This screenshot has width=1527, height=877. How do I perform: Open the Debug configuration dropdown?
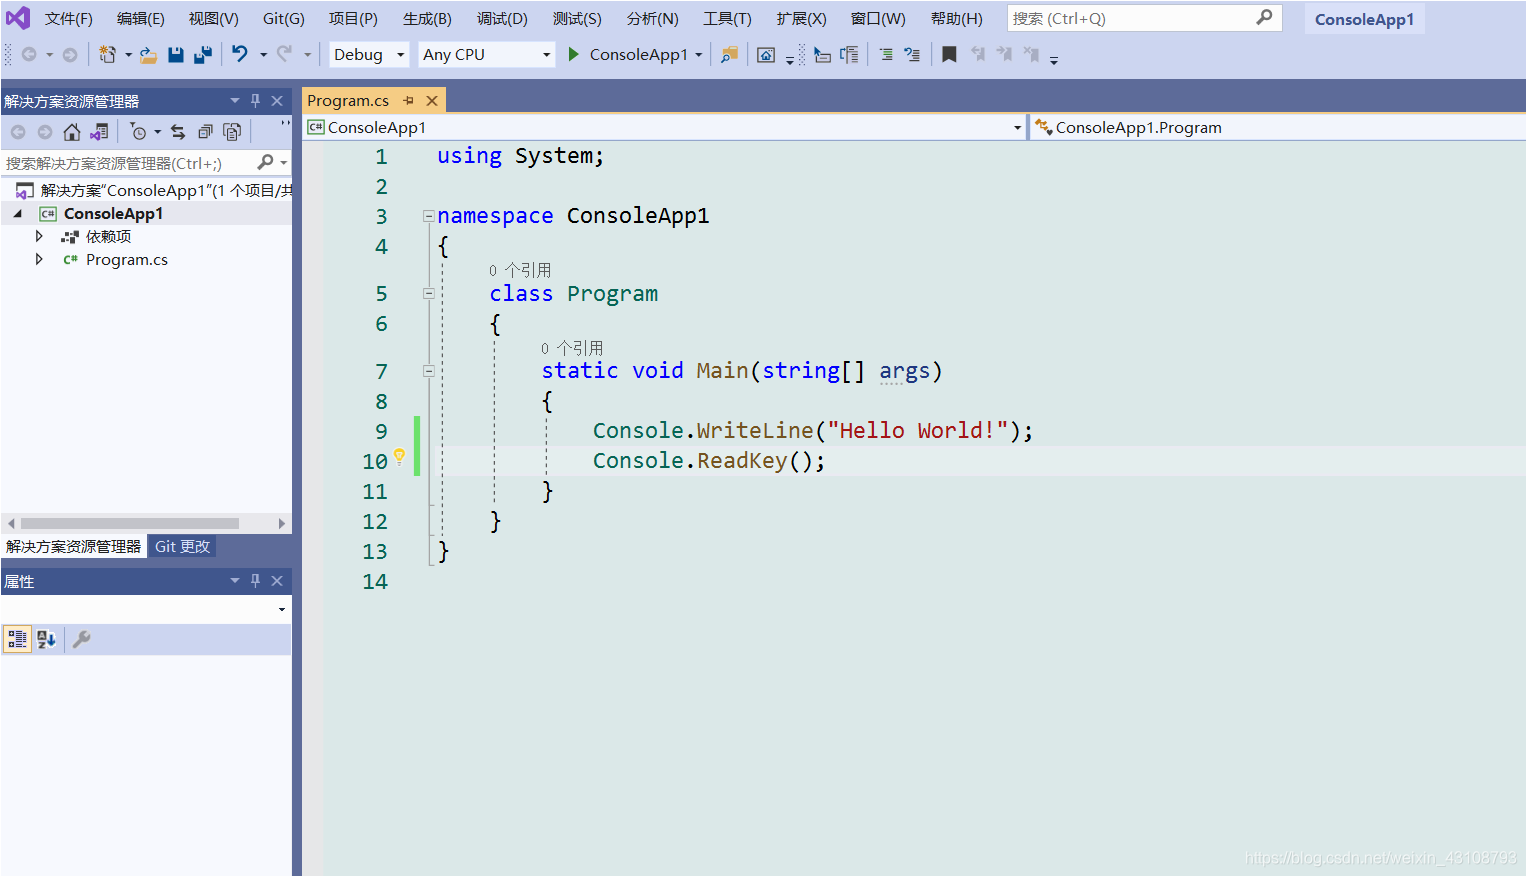pos(369,54)
